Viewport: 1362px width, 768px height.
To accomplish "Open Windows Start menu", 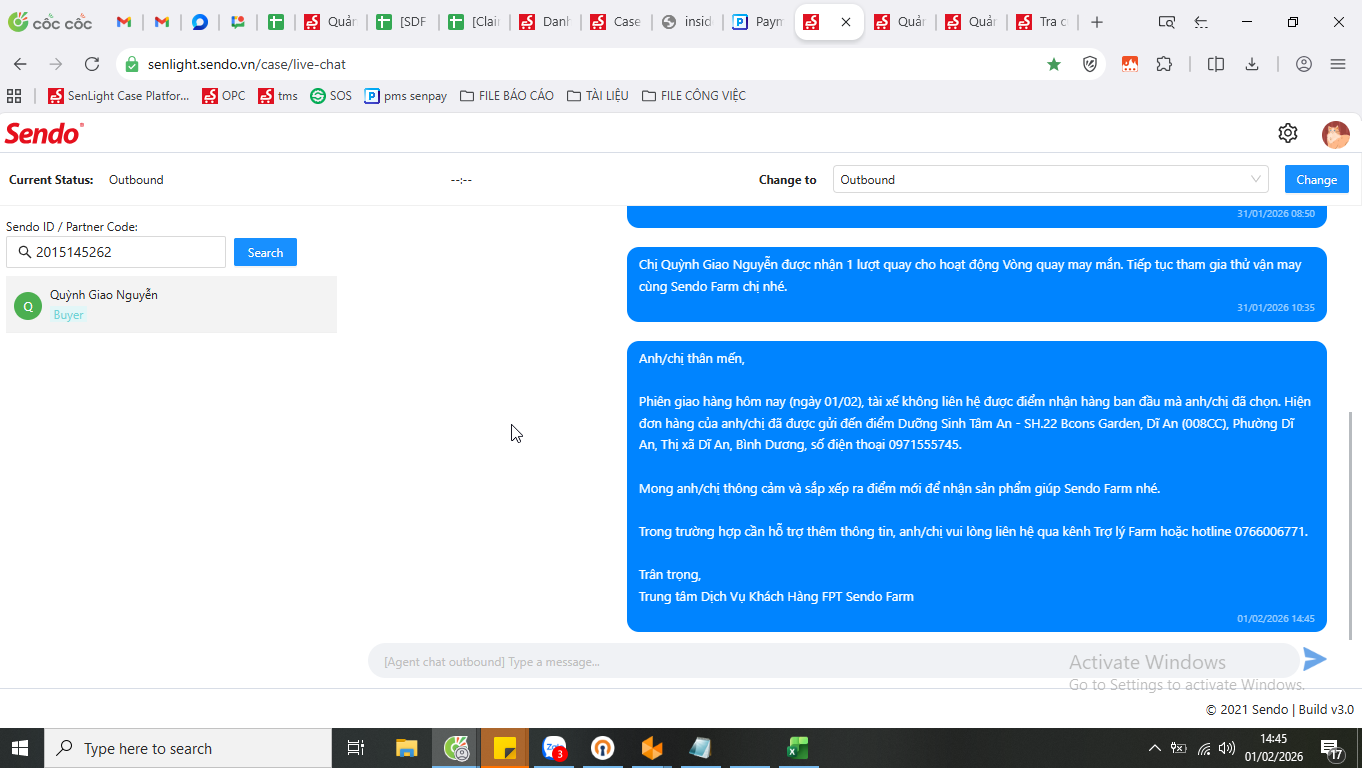I will (21, 748).
